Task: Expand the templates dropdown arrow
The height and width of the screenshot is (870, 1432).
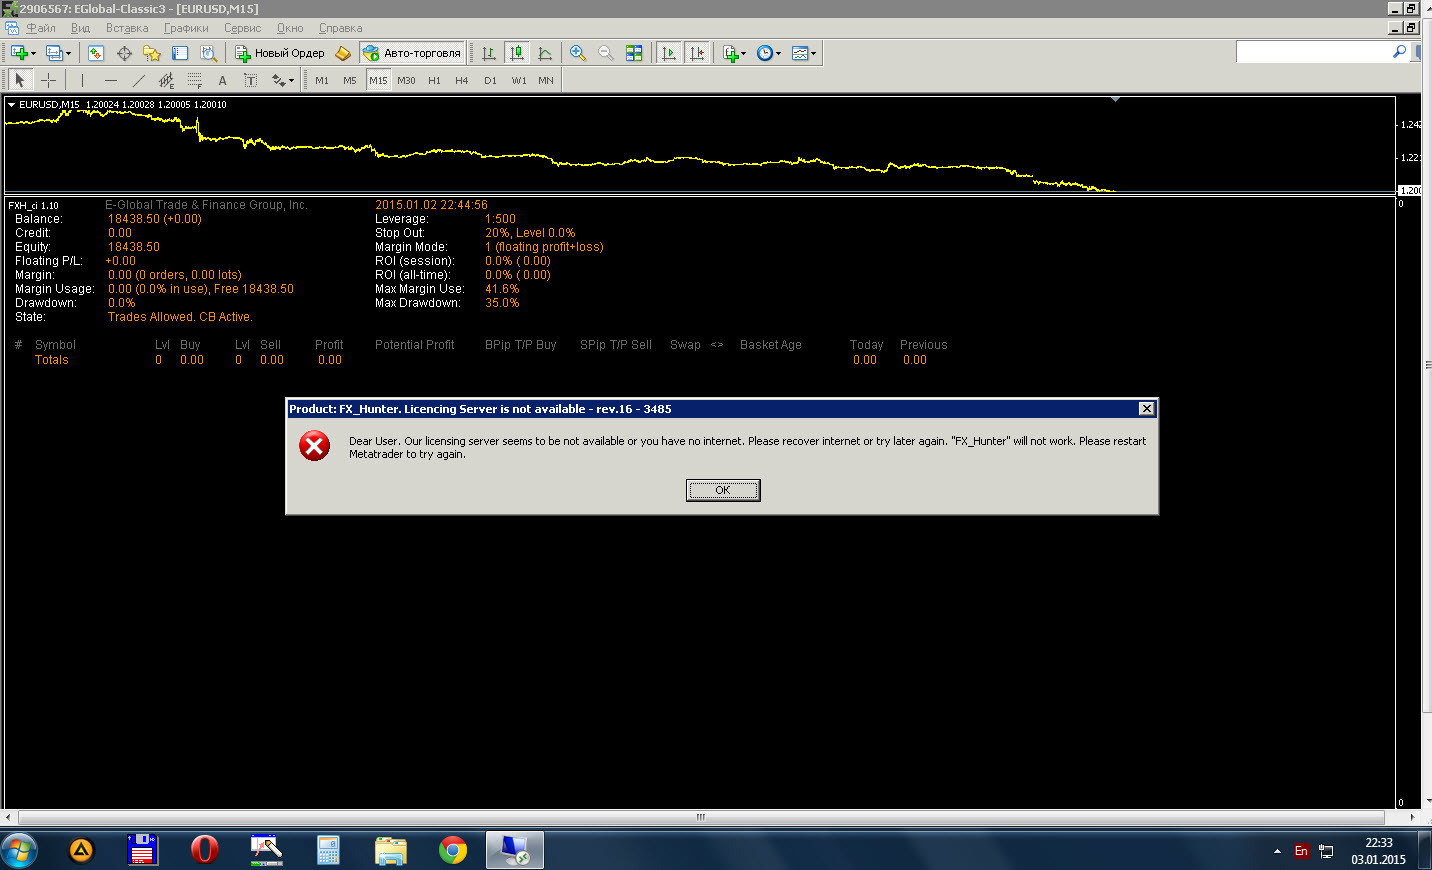Action: (813, 54)
